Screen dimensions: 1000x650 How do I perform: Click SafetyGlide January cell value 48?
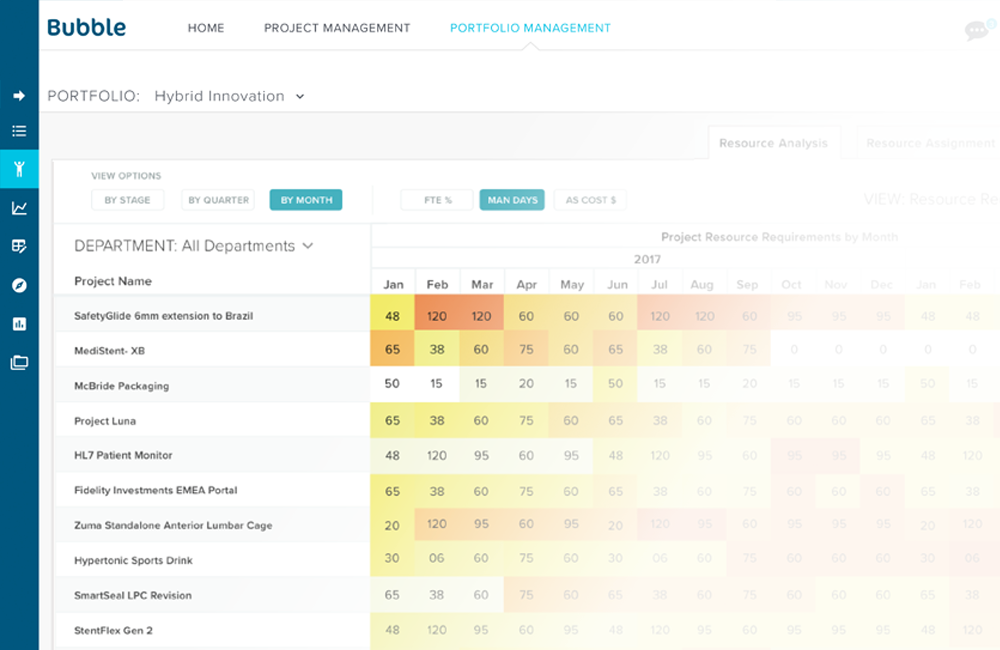tap(392, 313)
